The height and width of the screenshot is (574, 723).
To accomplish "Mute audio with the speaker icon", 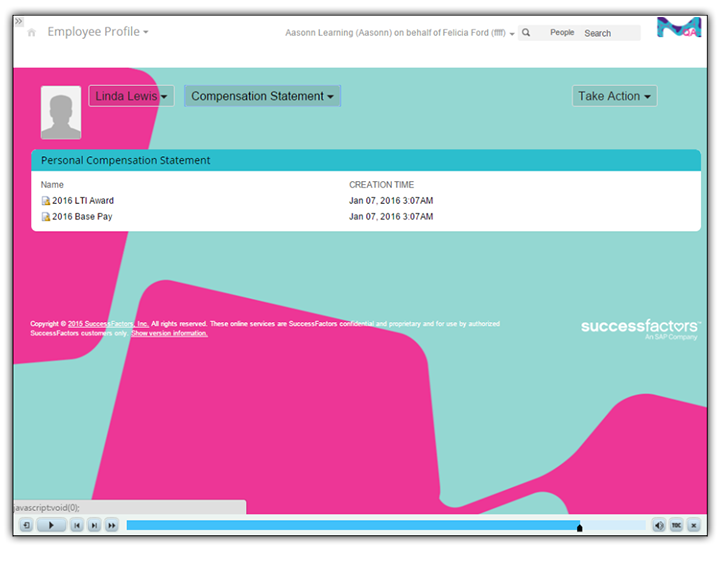I will pyautogui.click(x=659, y=525).
